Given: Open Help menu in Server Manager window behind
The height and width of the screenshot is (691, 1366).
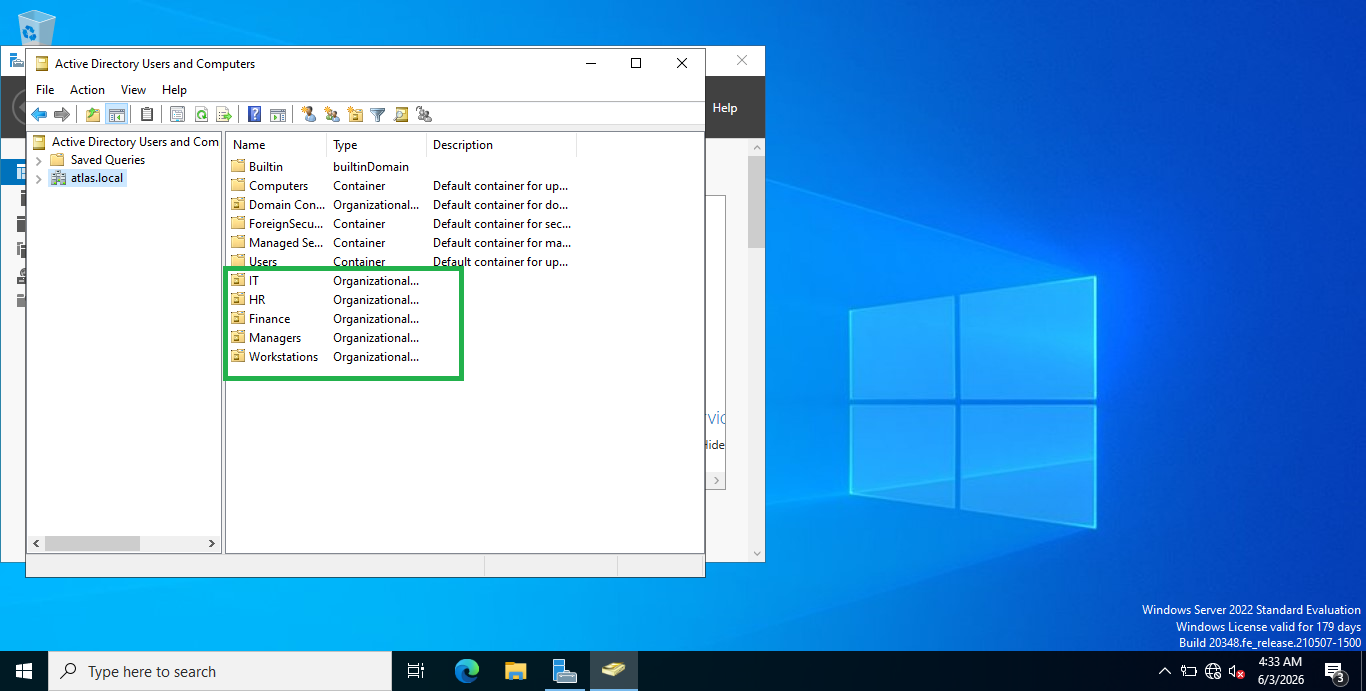Looking at the screenshot, I should pos(725,108).
